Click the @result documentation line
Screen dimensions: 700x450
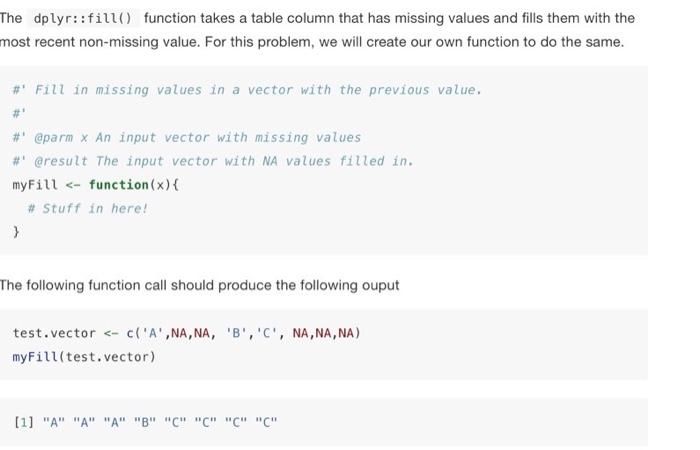[x=212, y=161]
